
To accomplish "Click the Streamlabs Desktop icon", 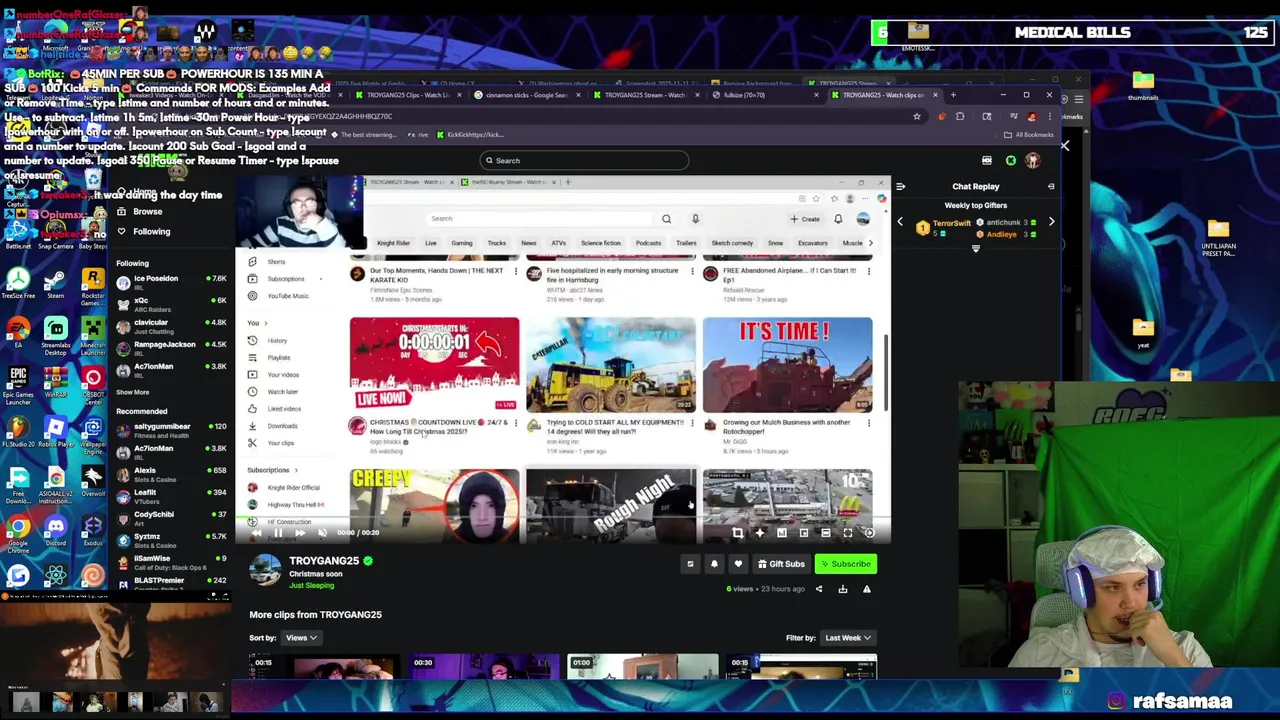I will coord(55,334).
